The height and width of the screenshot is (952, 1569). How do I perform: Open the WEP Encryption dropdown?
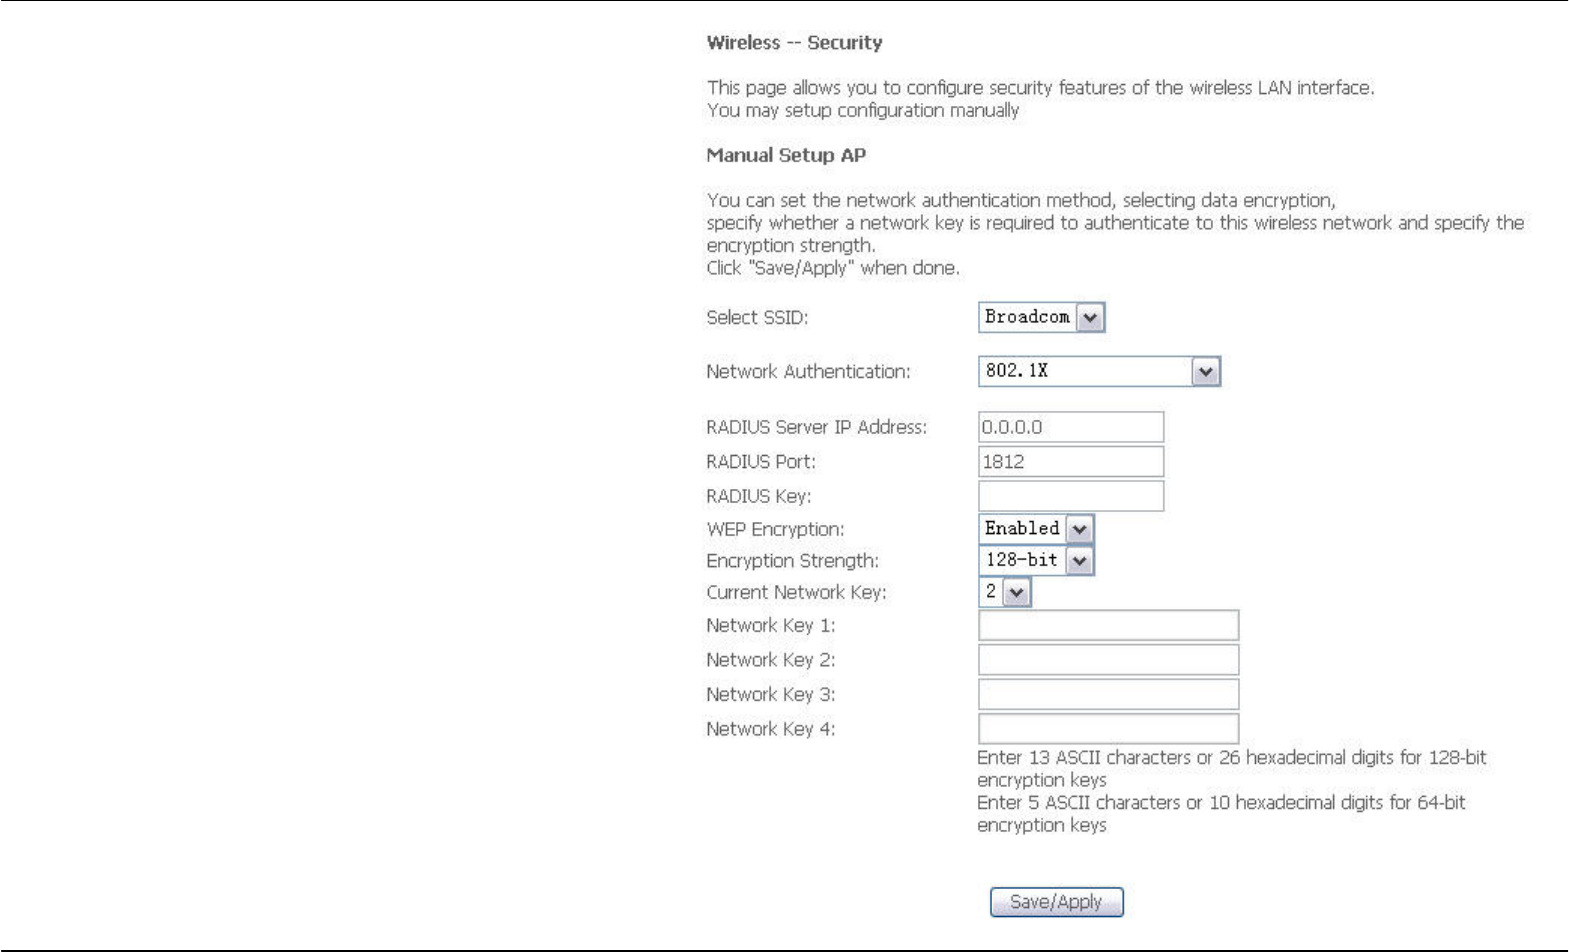1035,528
